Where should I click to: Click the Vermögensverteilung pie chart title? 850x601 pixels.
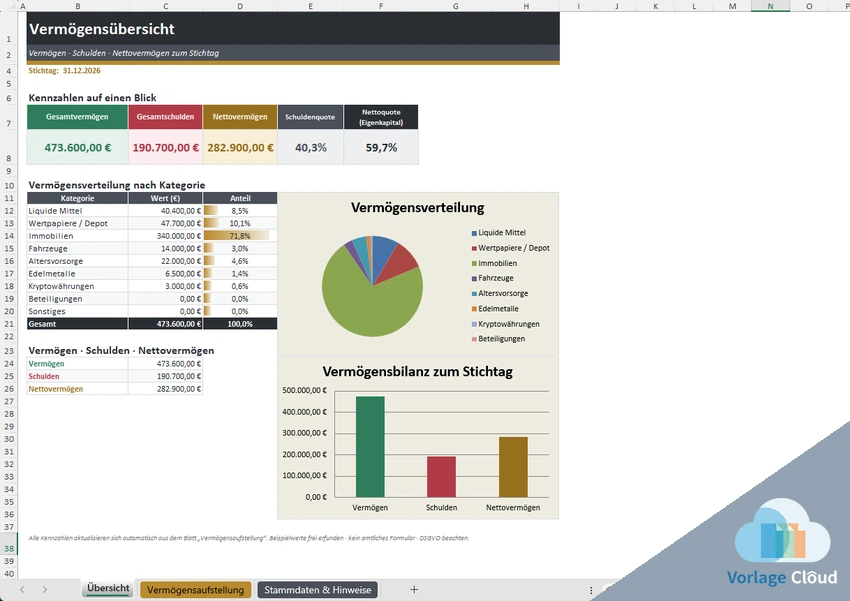[417, 208]
